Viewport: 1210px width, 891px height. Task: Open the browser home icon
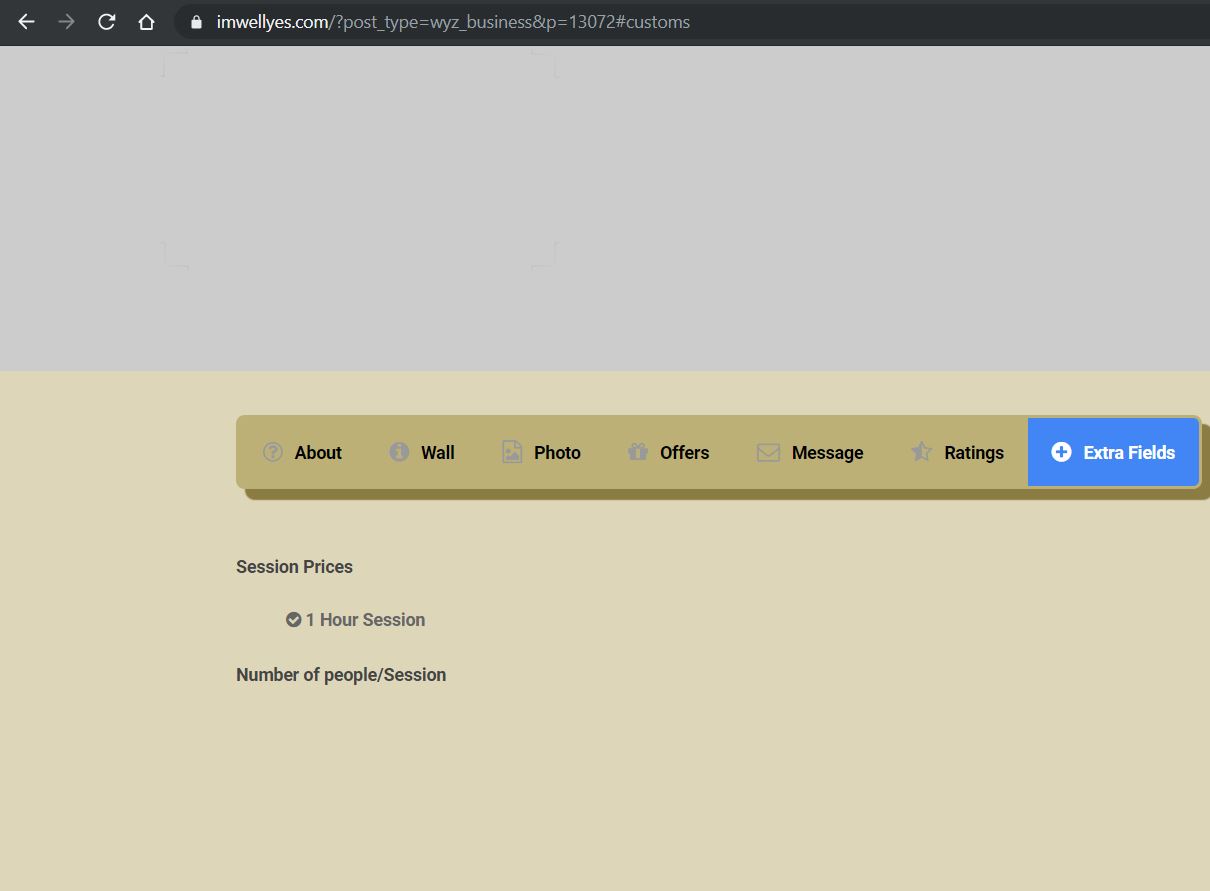click(146, 22)
